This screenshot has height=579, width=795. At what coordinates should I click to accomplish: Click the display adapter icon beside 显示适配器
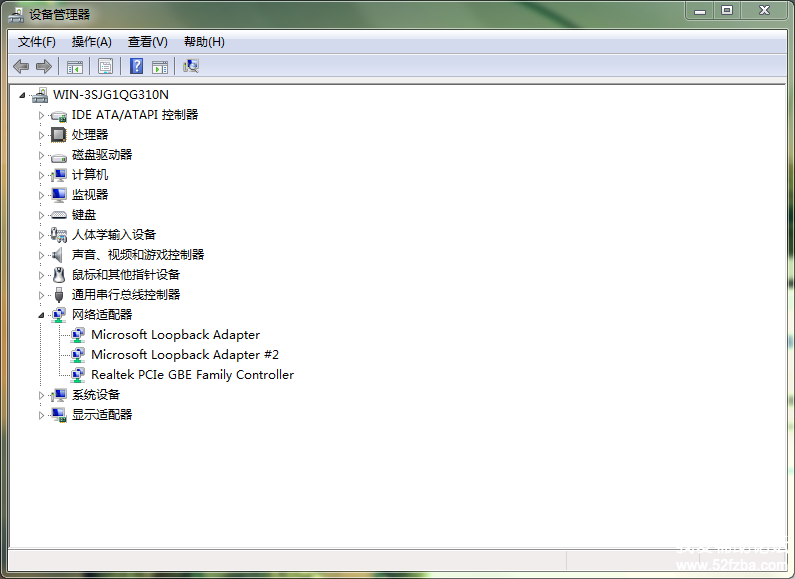59,415
